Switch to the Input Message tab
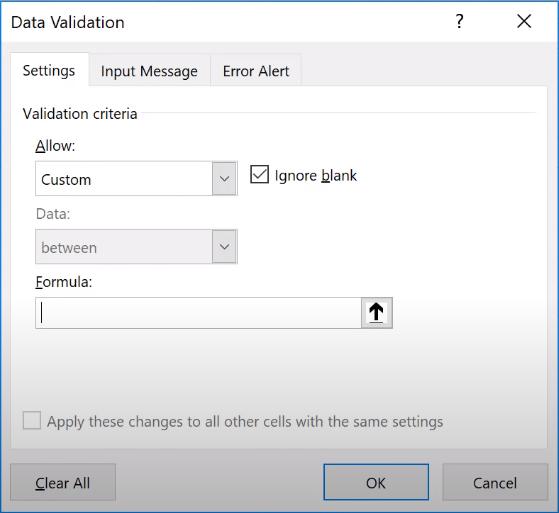 (x=149, y=71)
